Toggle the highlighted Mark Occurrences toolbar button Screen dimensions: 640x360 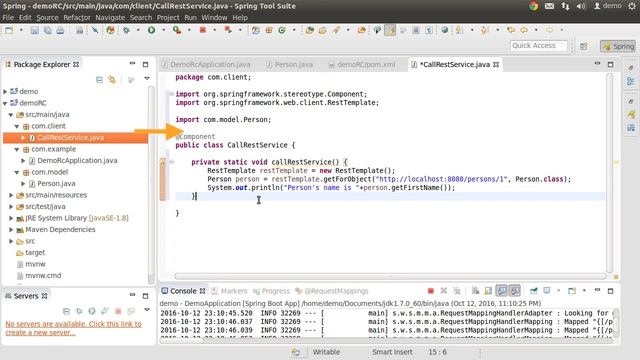390,30
